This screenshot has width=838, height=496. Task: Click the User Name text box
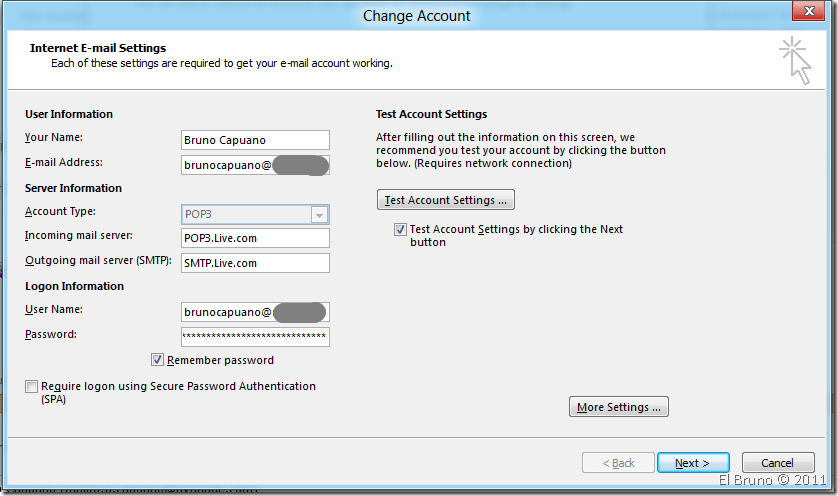point(255,312)
